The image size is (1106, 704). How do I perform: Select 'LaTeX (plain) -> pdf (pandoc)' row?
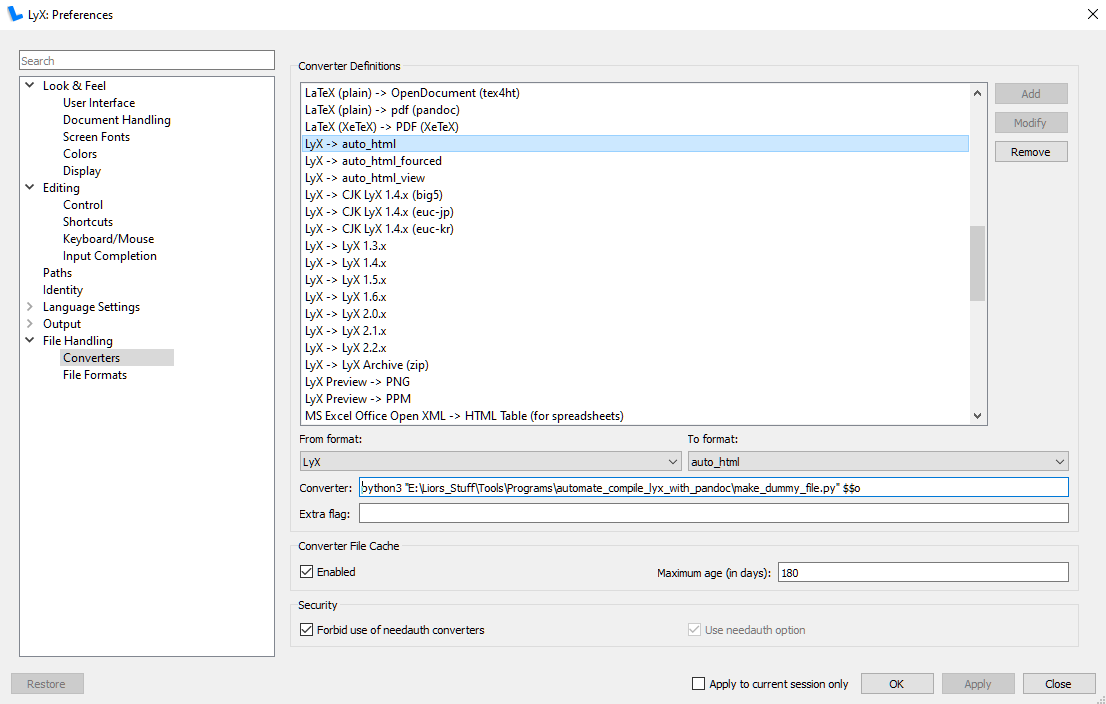[x=635, y=110]
